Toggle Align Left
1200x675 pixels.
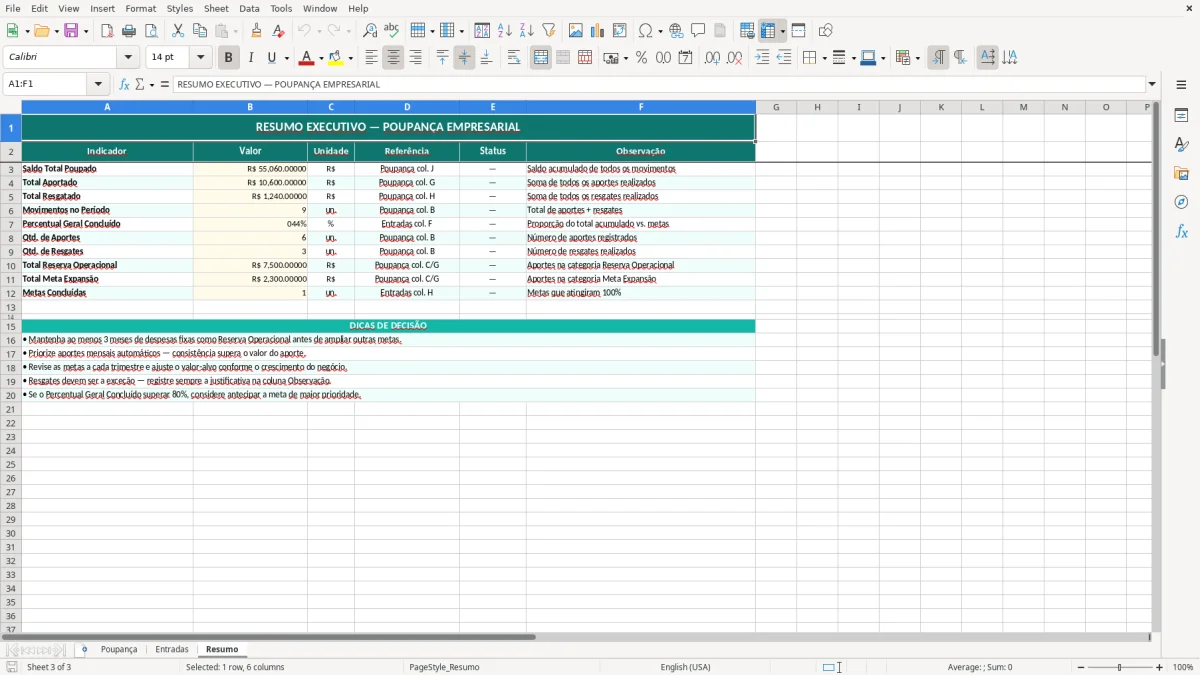tap(372, 58)
